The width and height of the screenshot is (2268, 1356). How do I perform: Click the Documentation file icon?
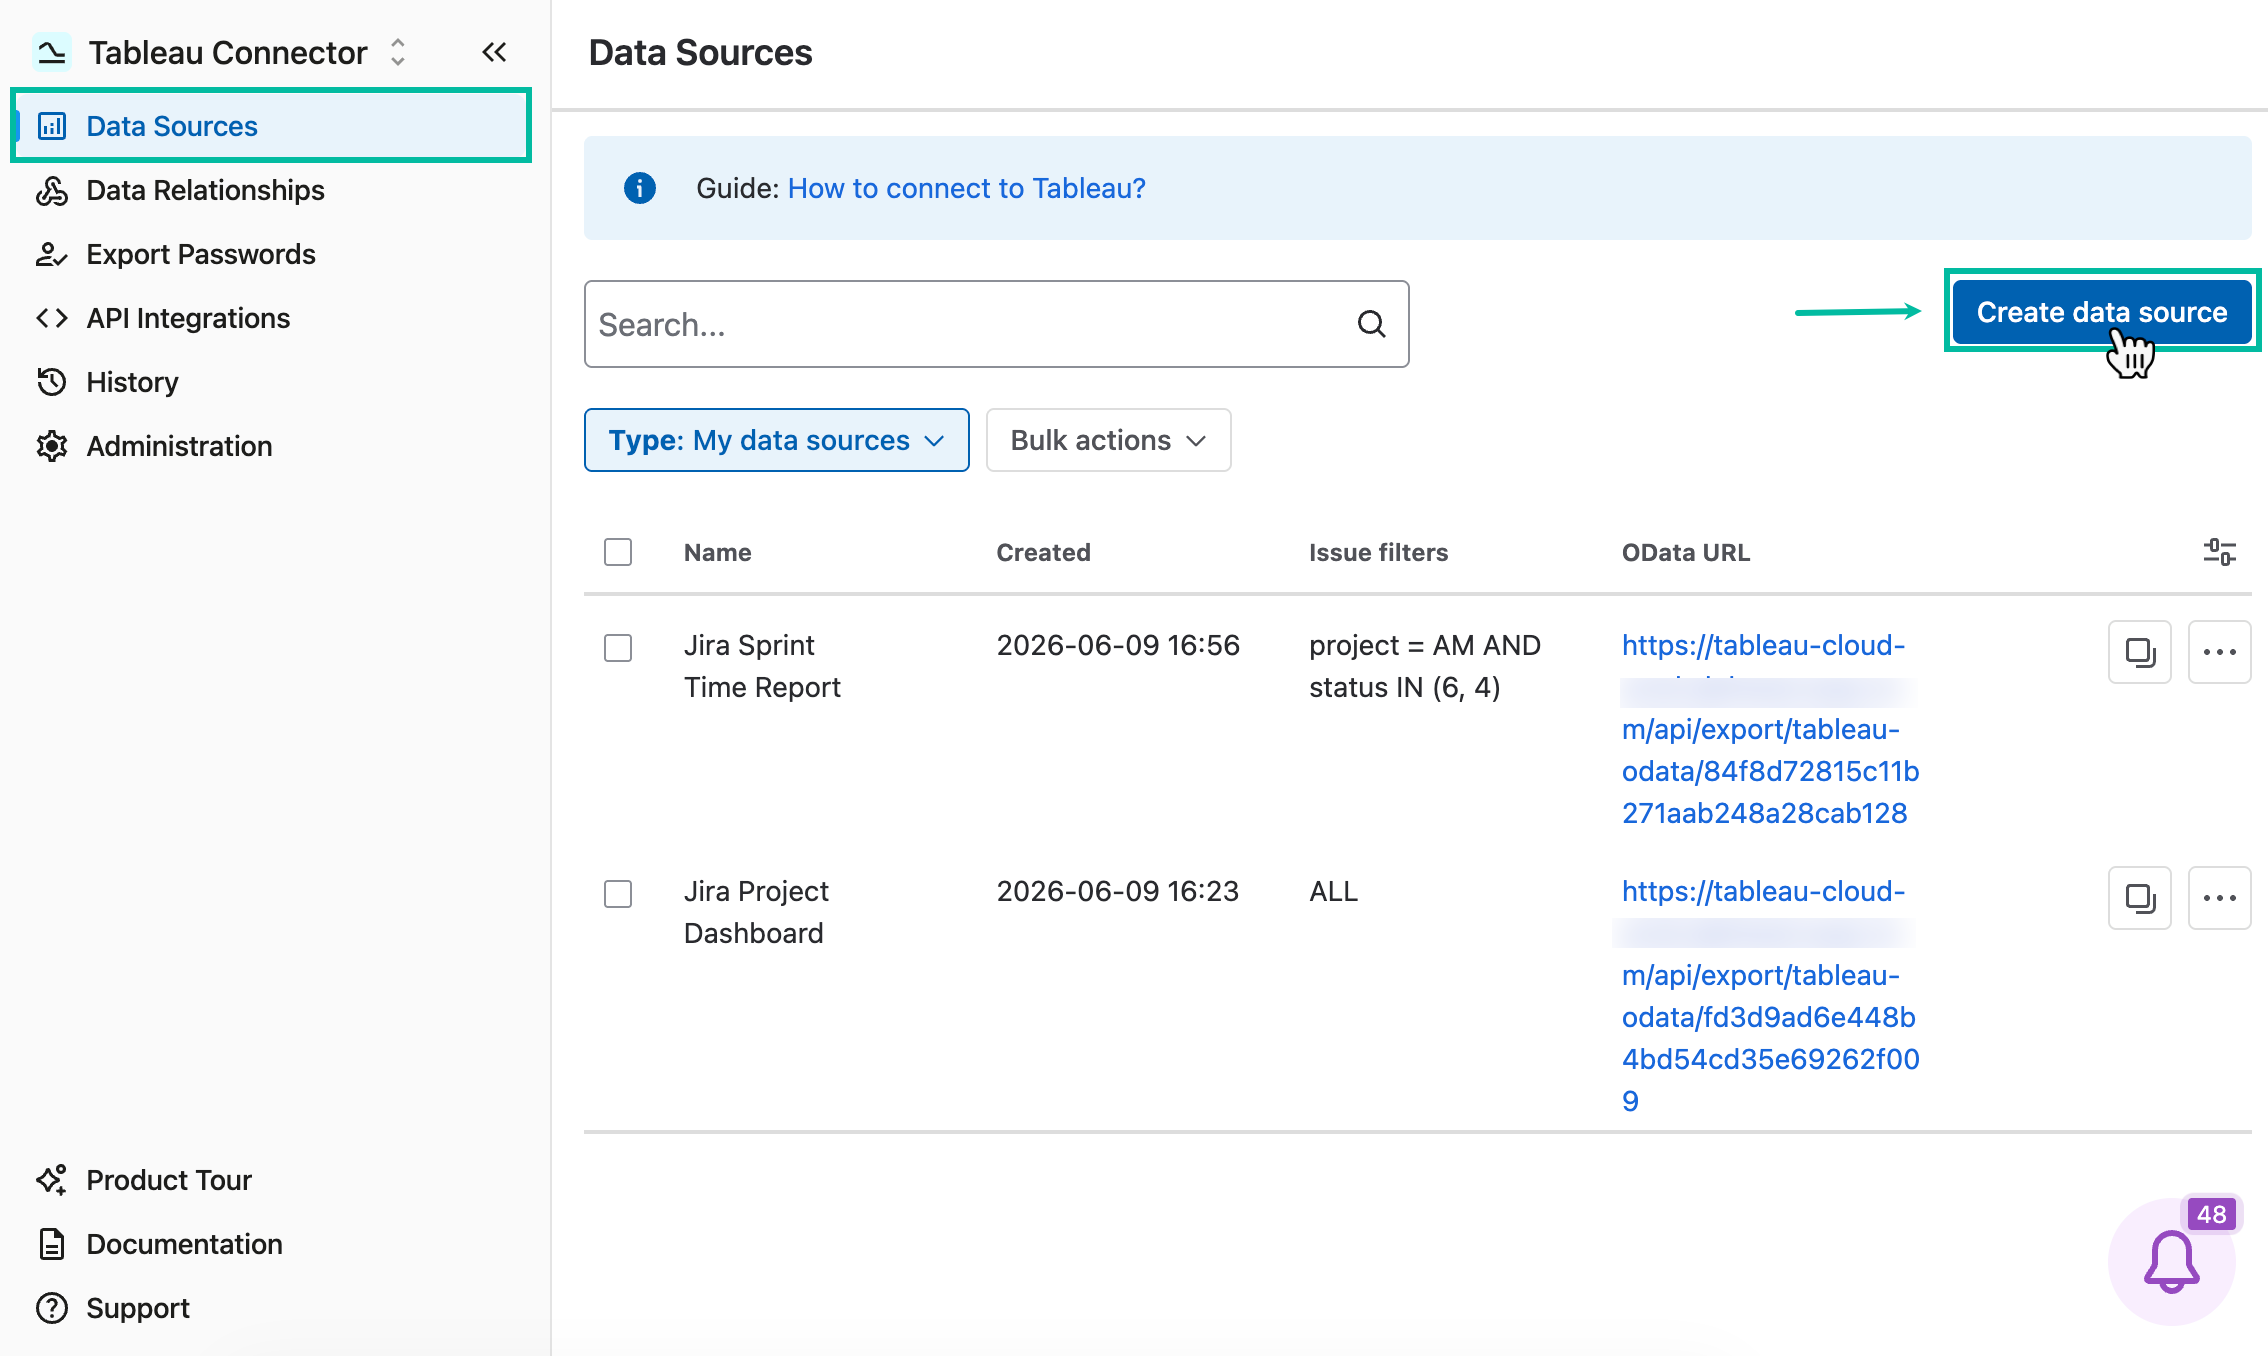point(52,1244)
